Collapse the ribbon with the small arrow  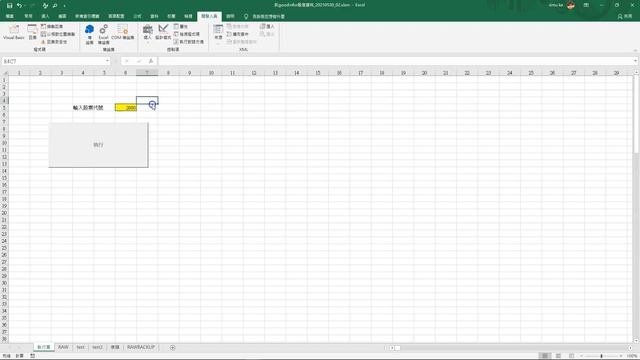coord(635,50)
